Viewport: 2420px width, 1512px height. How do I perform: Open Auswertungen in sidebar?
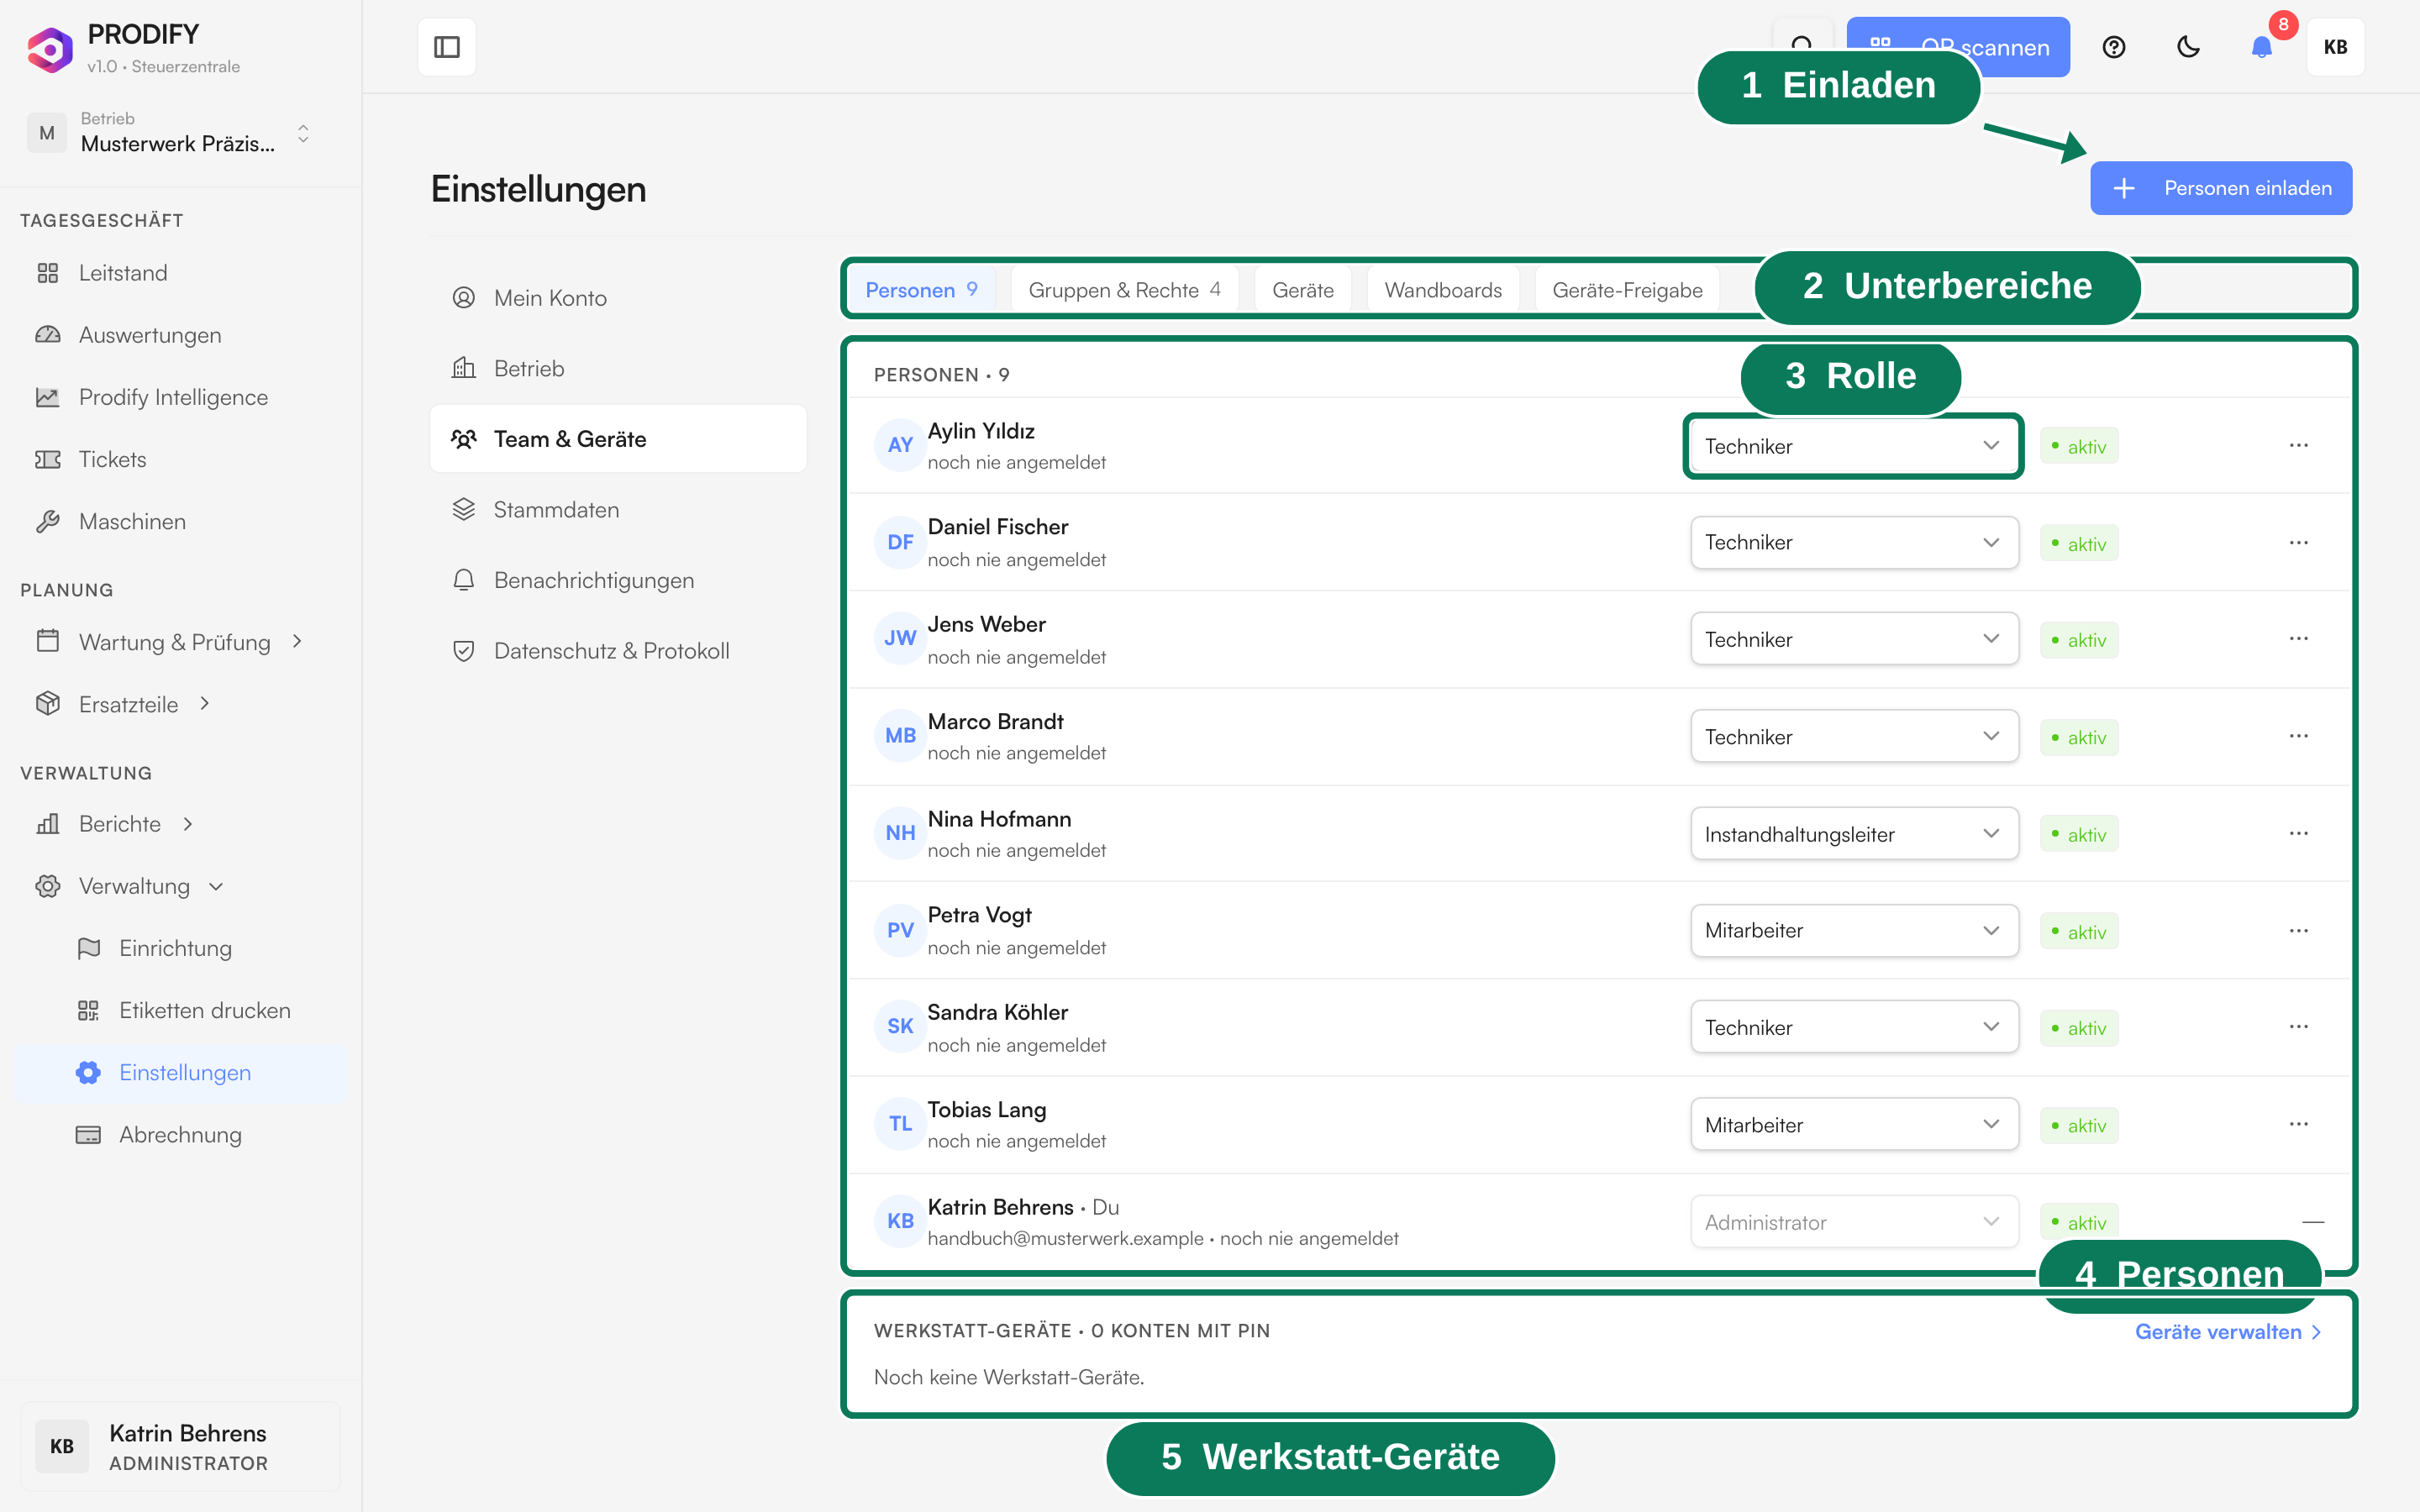(180, 335)
